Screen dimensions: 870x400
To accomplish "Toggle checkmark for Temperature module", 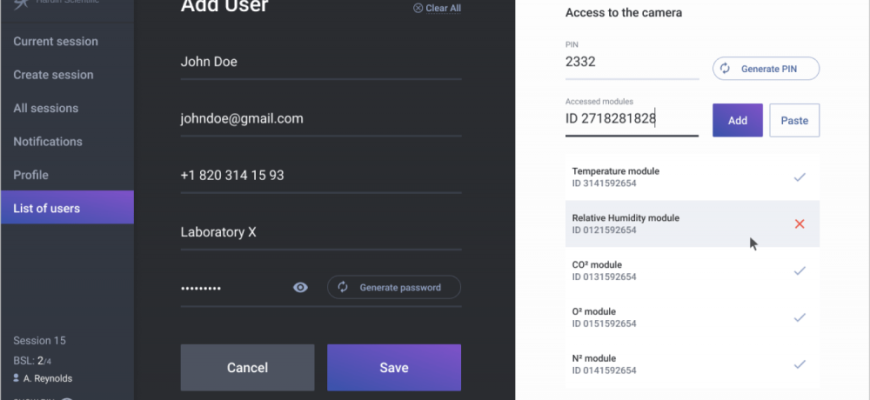I will [x=799, y=177].
